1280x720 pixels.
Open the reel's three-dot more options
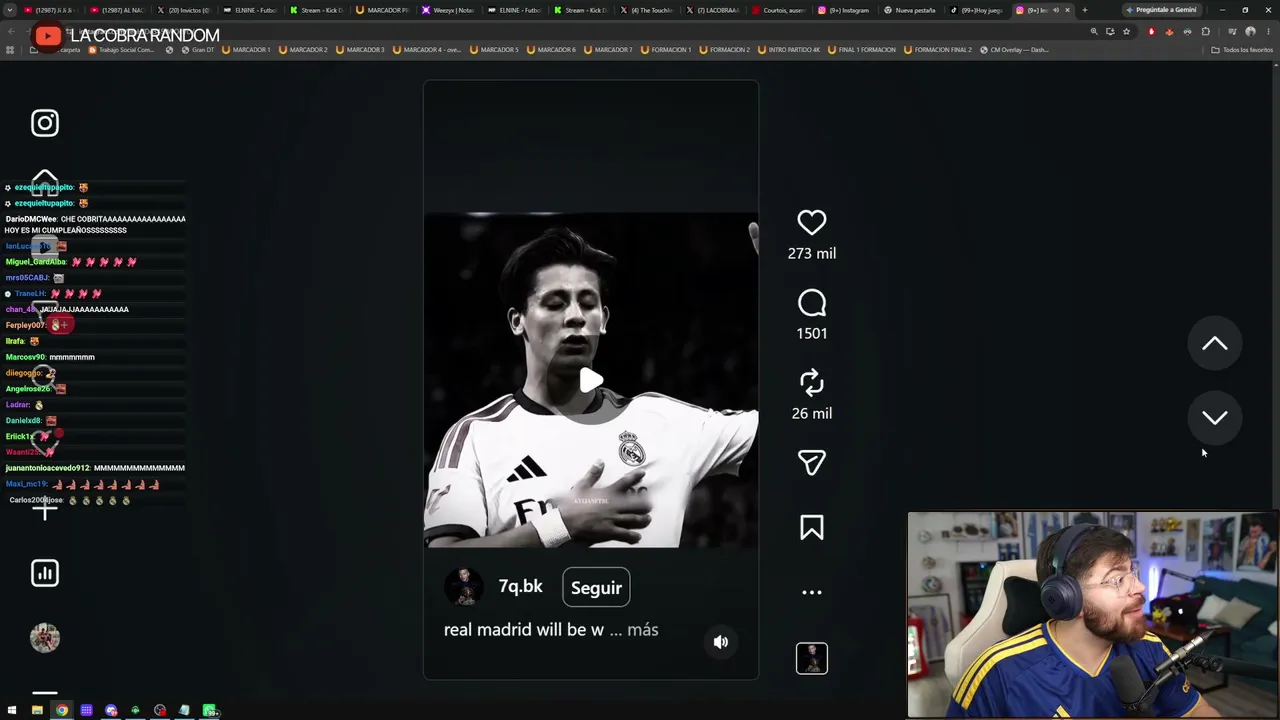[812, 592]
